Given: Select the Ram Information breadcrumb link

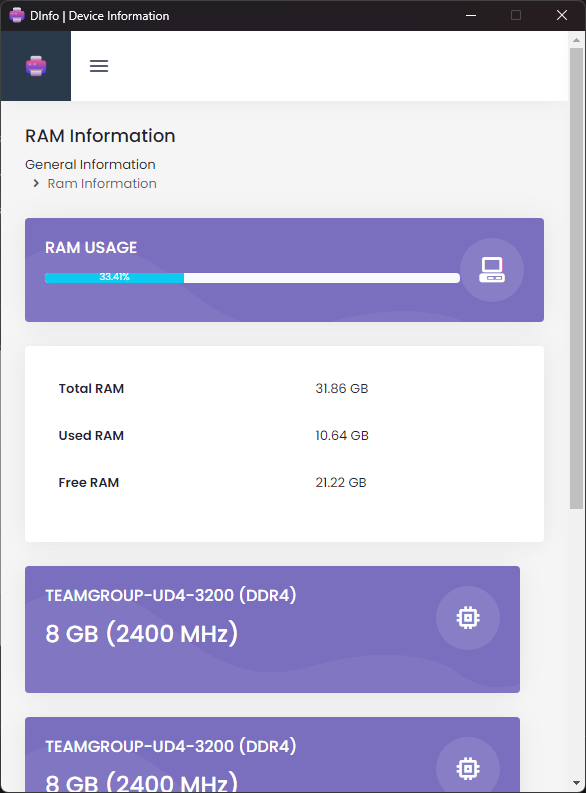Looking at the screenshot, I should click(102, 184).
